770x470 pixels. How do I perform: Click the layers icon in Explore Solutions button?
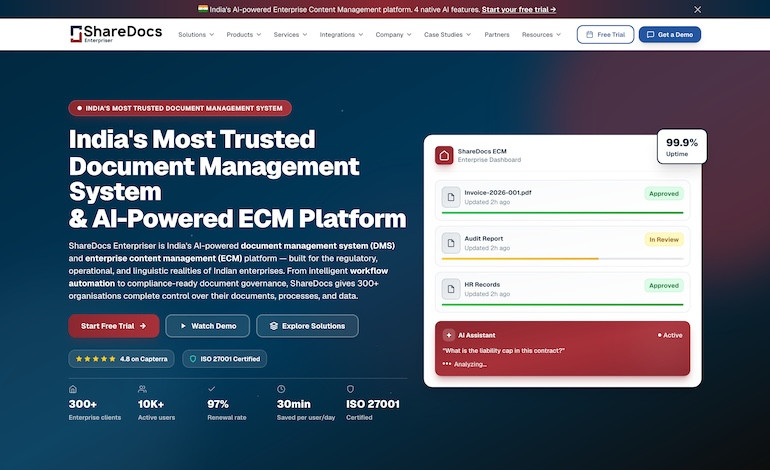[274, 326]
